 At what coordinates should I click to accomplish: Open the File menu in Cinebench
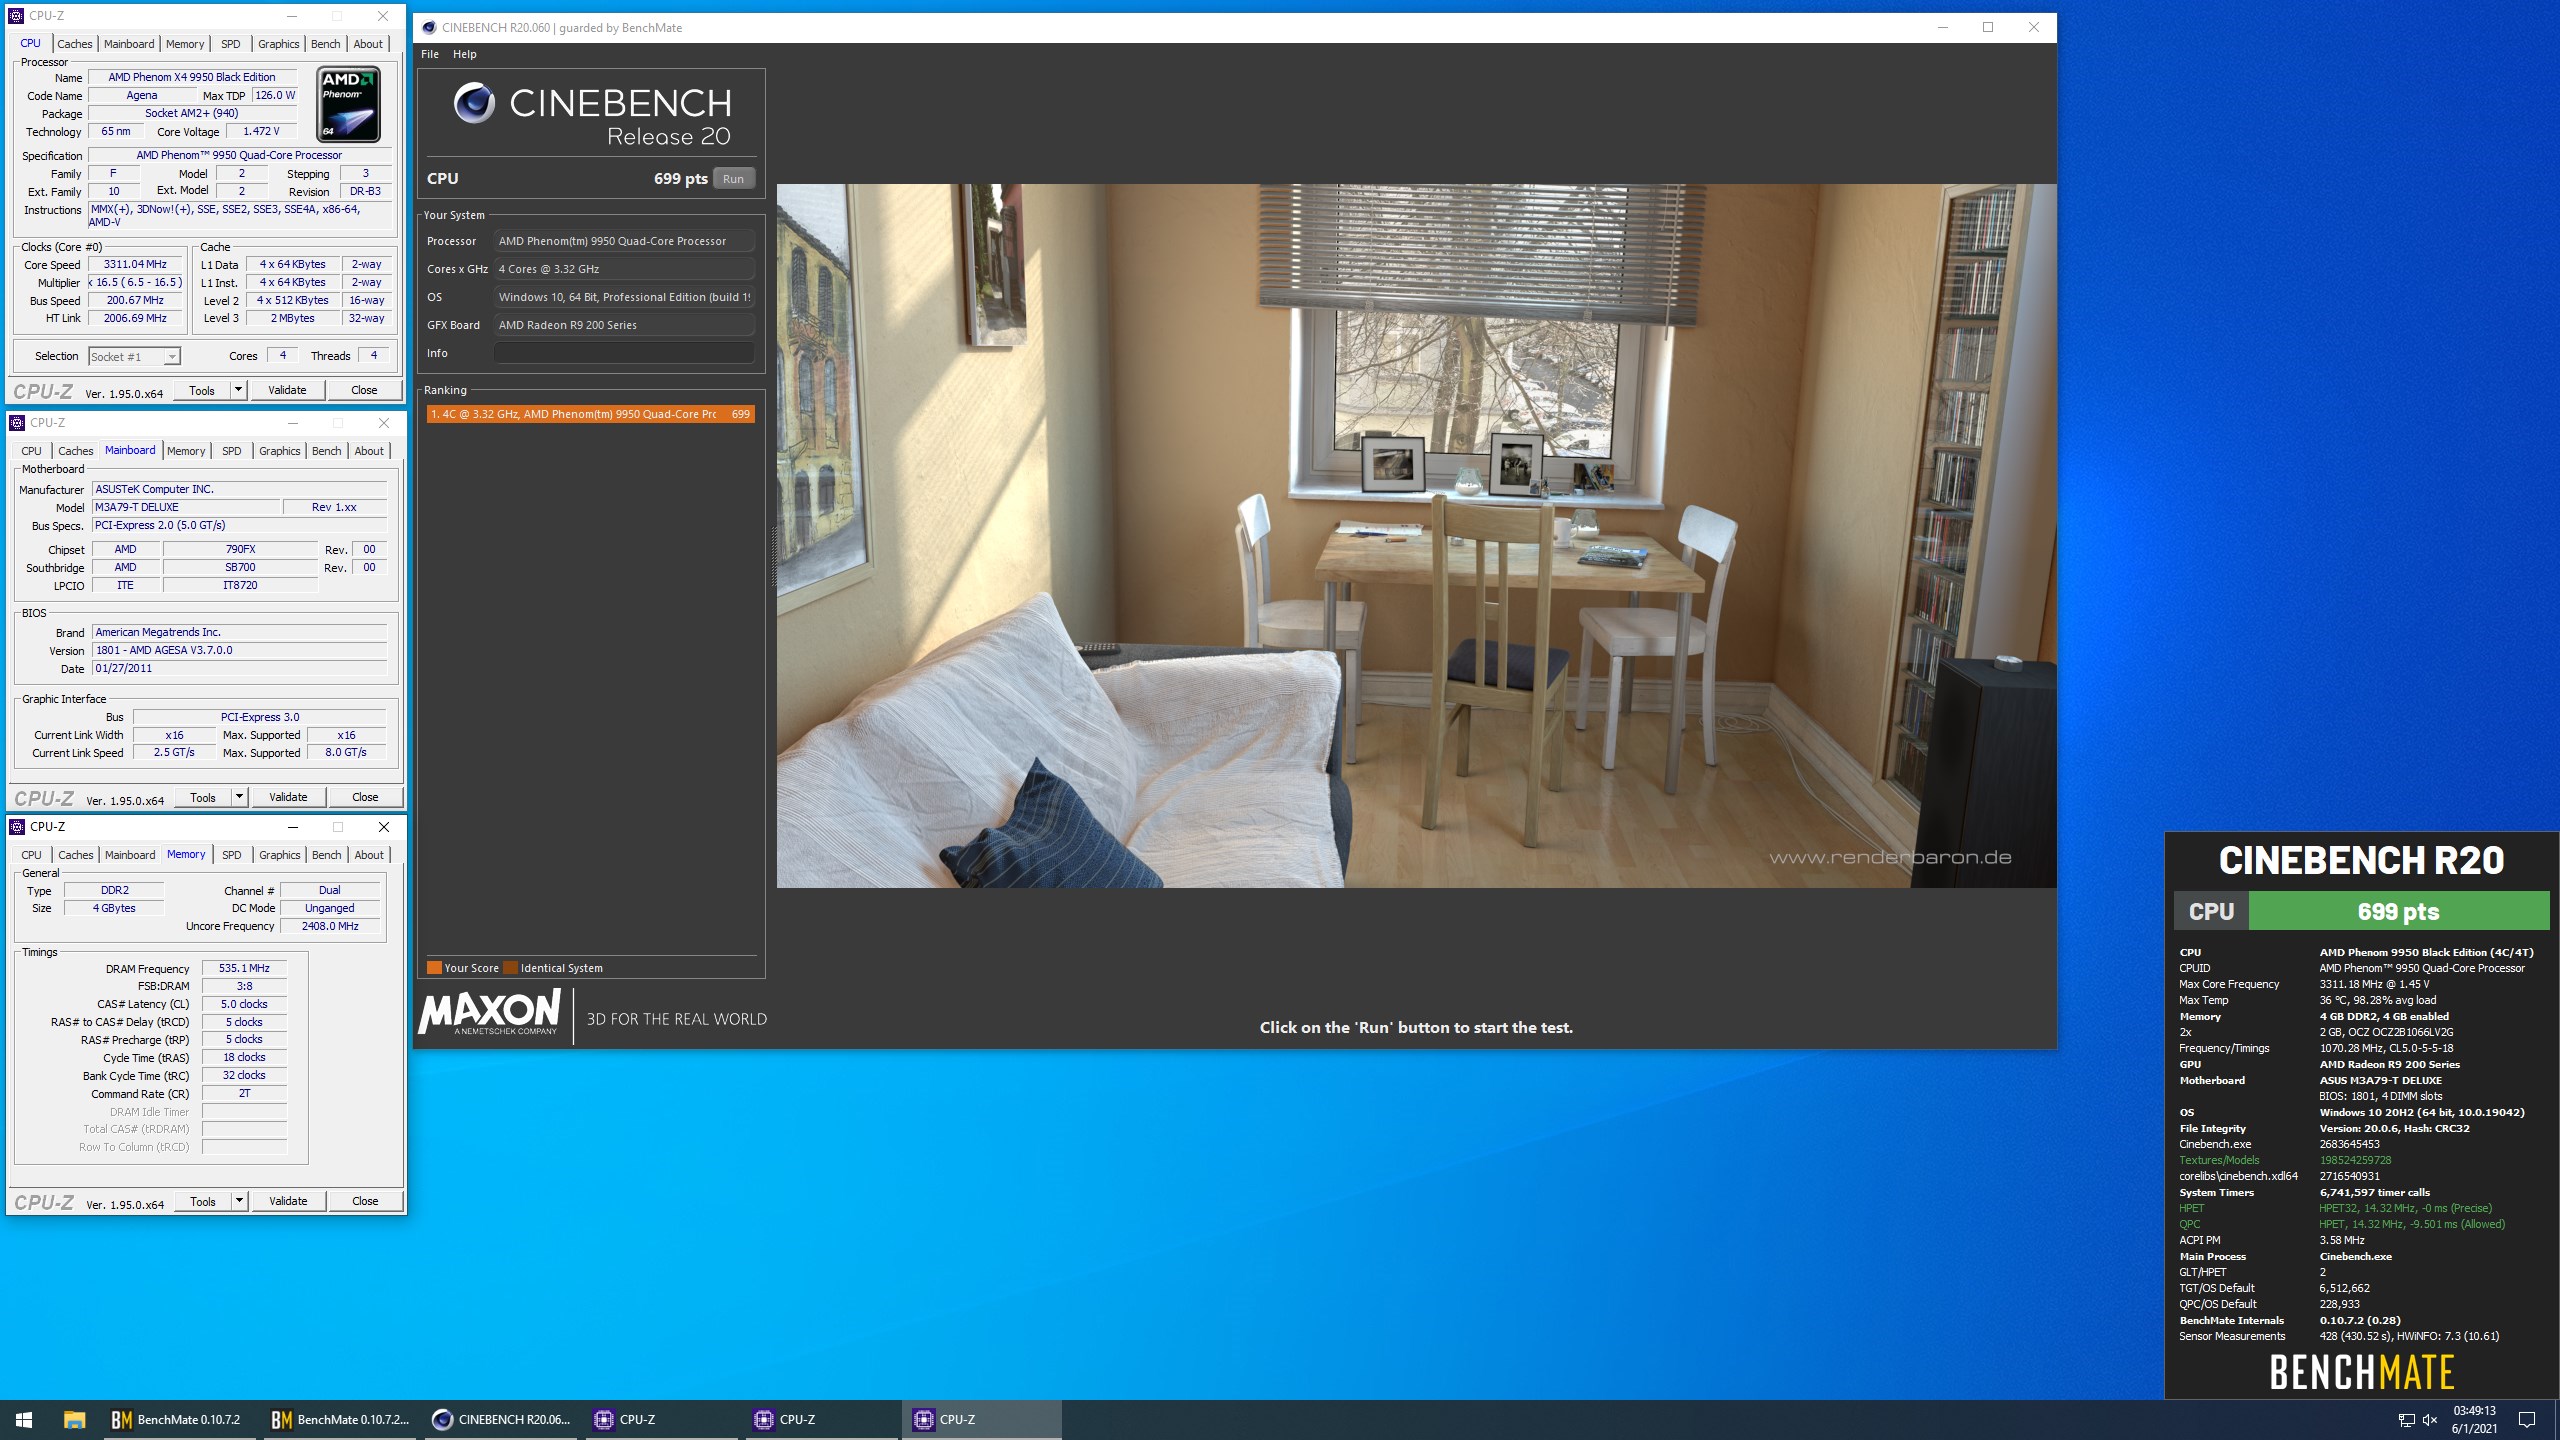point(430,54)
